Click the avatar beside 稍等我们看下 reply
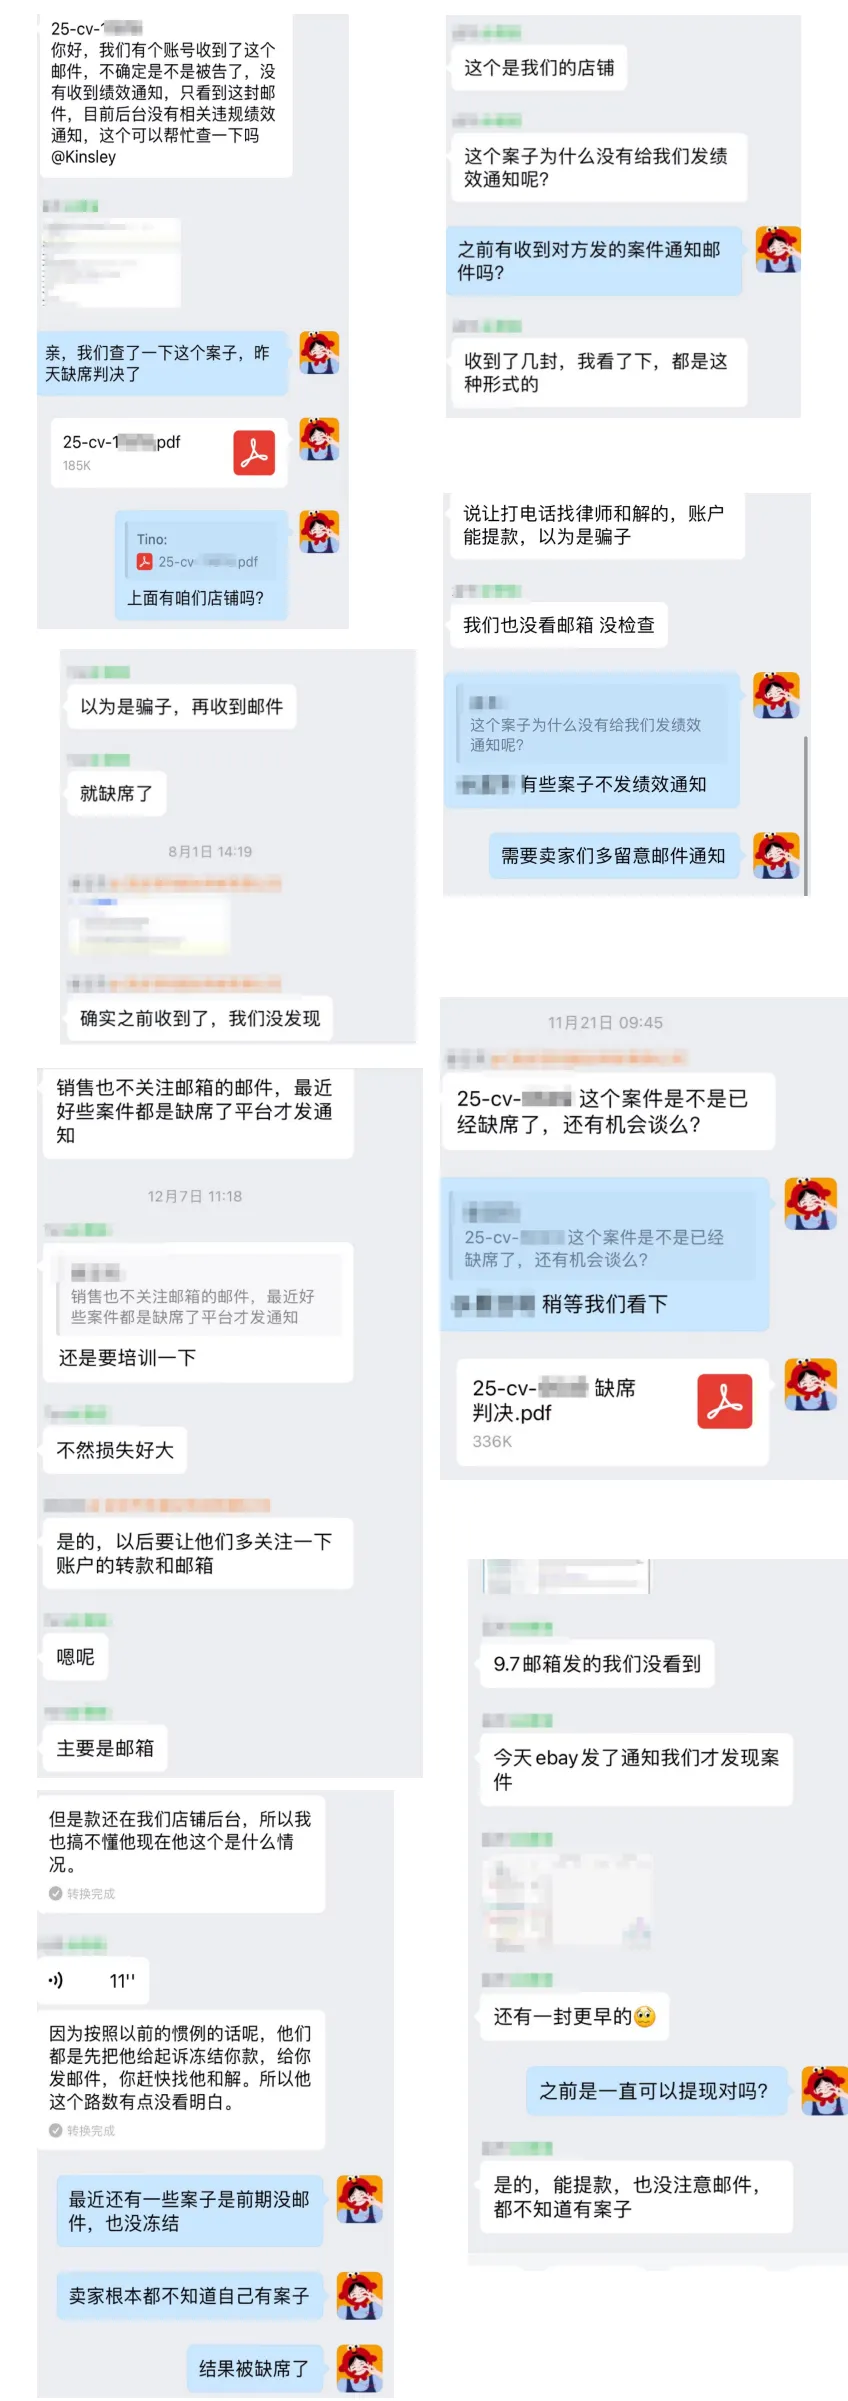The image size is (848, 2401). tap(810, 1203)
